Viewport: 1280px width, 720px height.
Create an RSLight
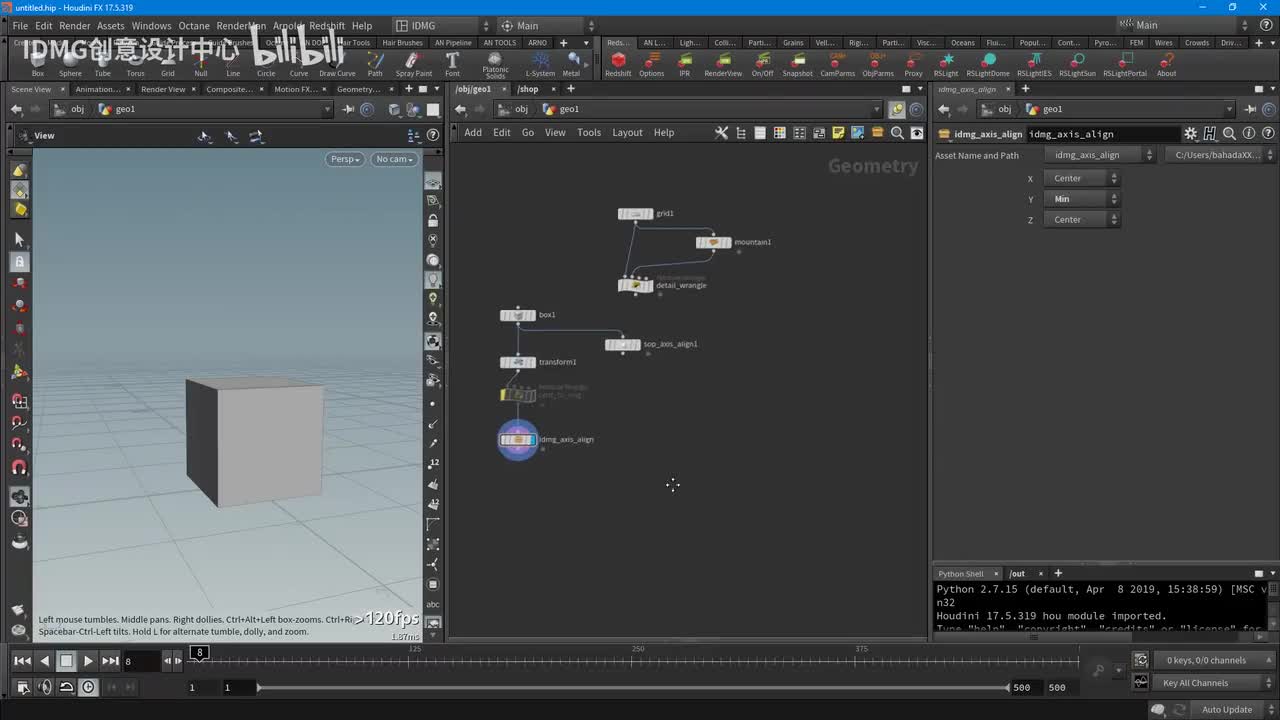coord(946,65)
